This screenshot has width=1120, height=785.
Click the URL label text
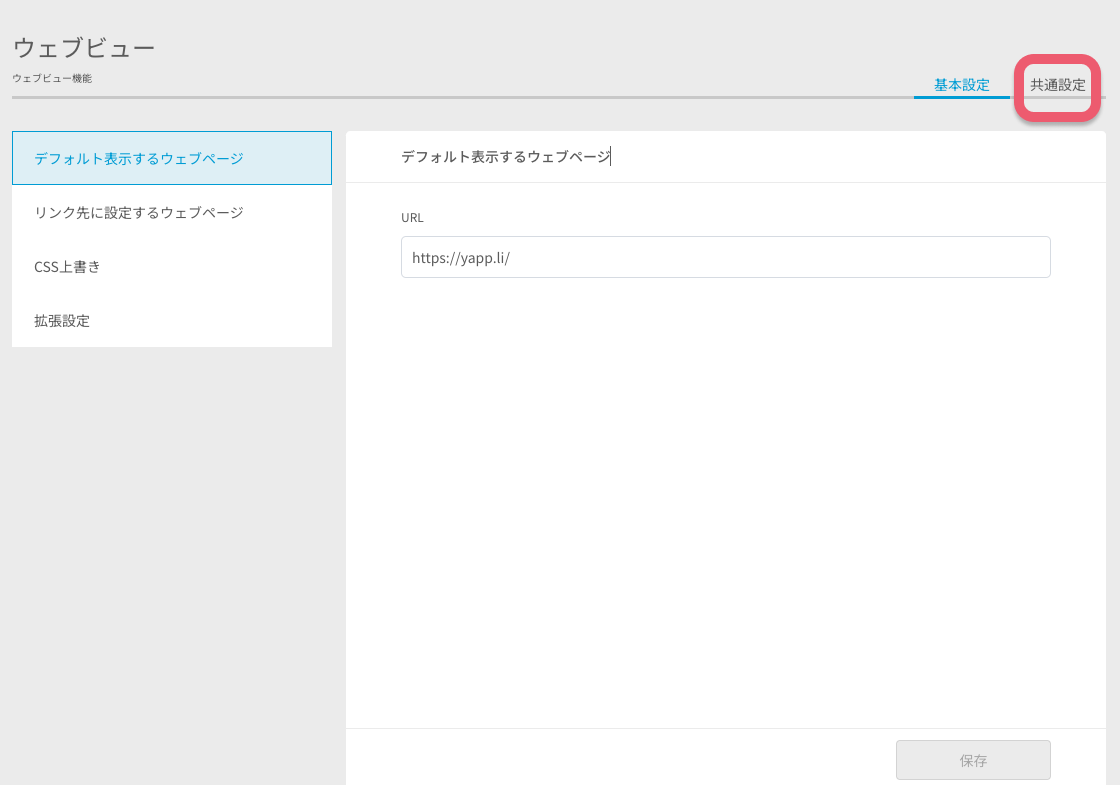tap(412, 217)
